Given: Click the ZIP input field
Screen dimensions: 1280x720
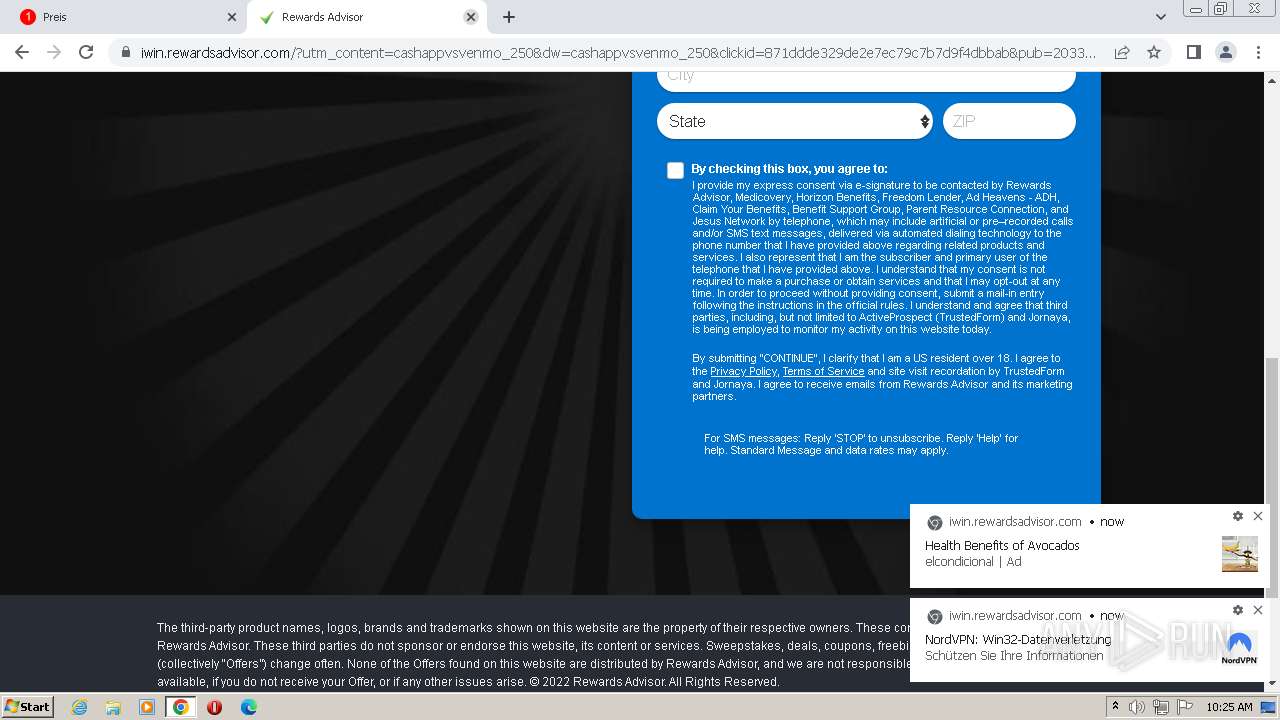Looking at the screenshot, I should tap(1009, 121).
